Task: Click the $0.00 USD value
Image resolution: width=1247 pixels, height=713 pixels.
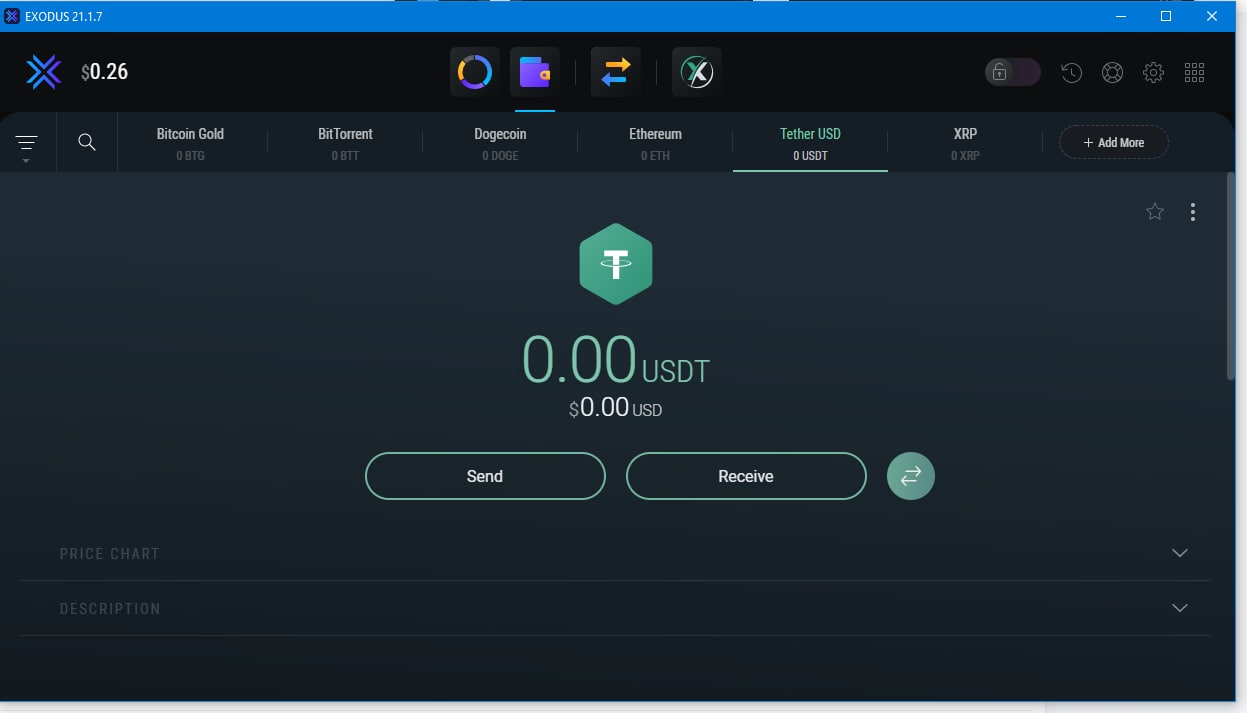Action: [x=616, y=408]
